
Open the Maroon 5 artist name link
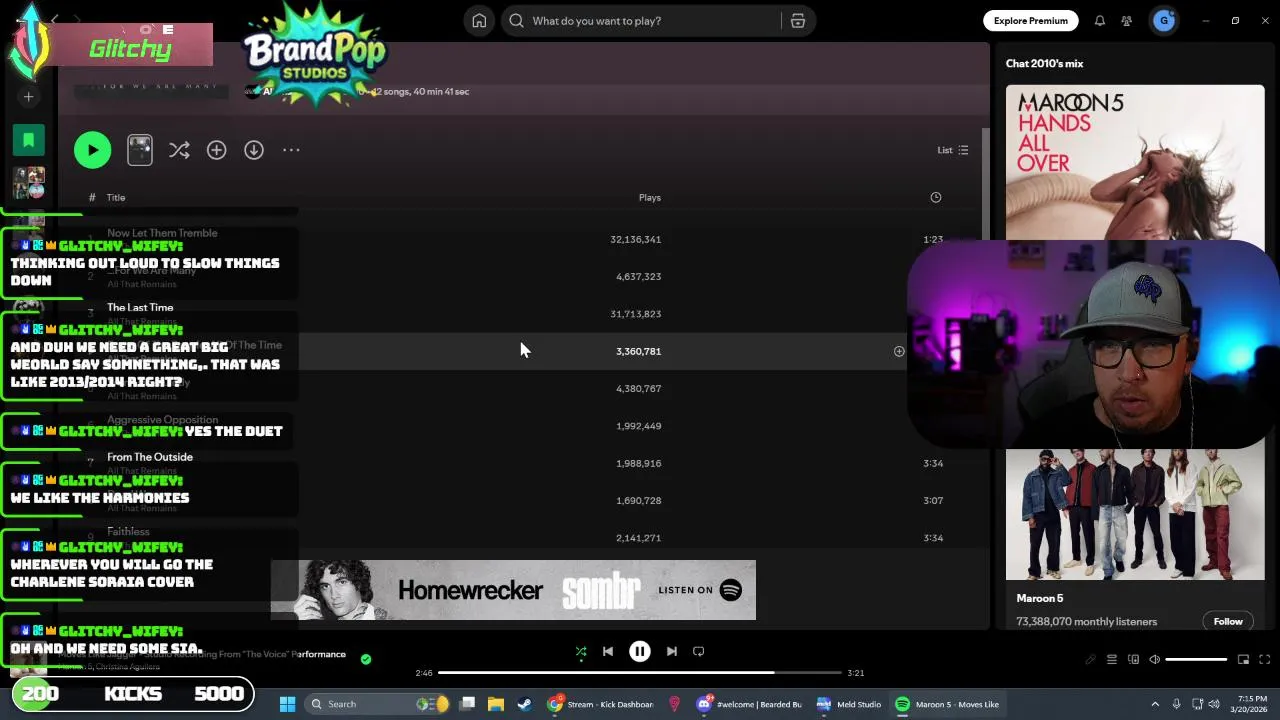click(1040, 598)
